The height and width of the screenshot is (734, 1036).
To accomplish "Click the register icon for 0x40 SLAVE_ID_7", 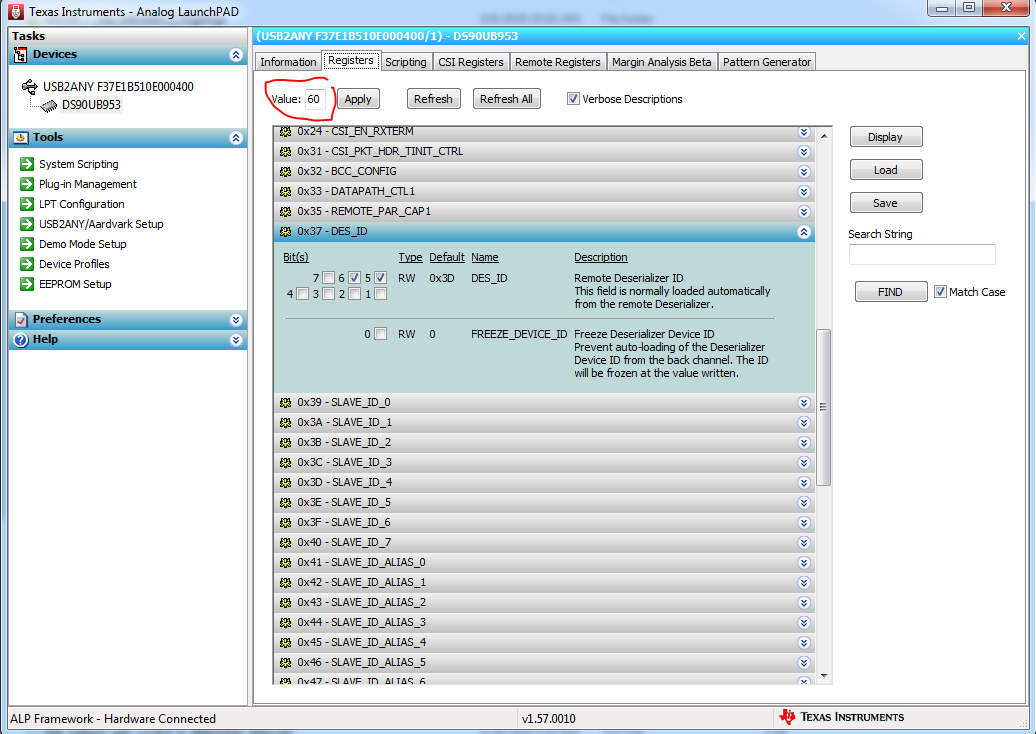I will (x=285, y=542).
